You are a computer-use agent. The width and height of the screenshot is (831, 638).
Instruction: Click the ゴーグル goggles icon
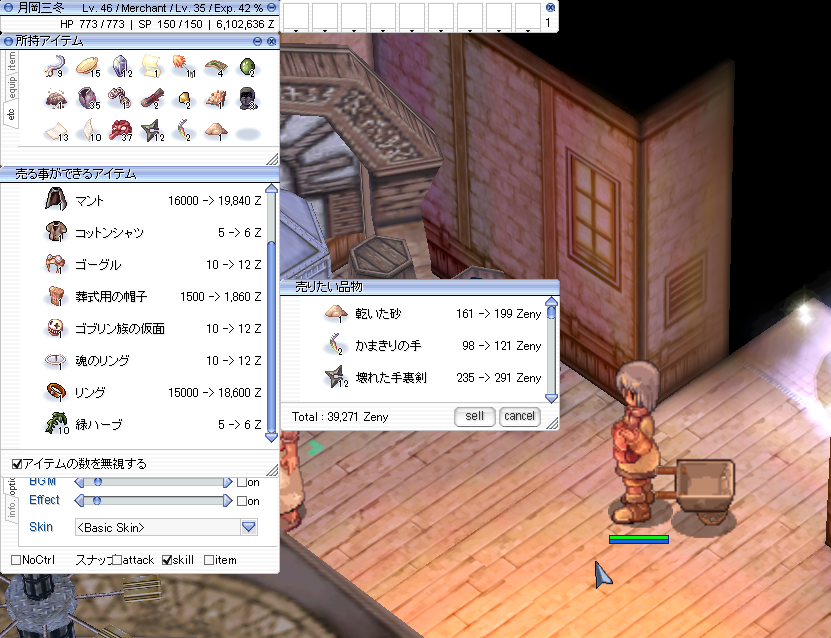(56, 264)
